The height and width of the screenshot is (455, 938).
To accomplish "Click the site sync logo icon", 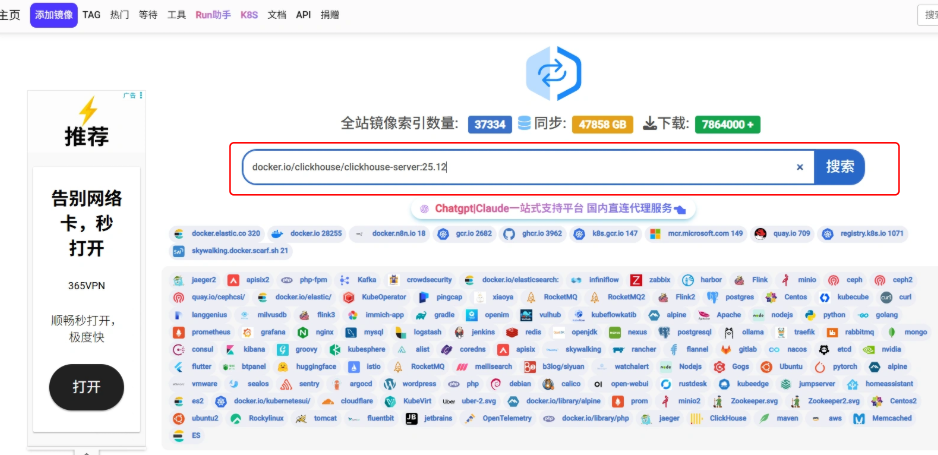I will coord(553,74).
